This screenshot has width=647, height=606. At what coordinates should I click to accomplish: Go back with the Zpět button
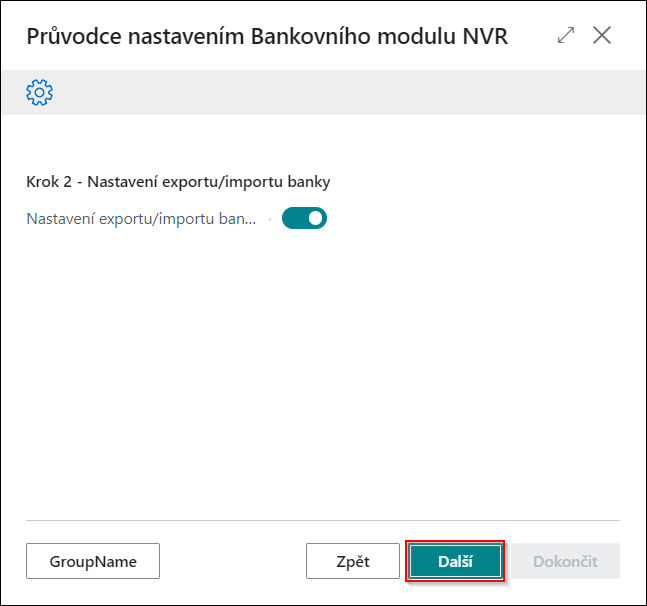pyautogui.click(x=353, y=561)
